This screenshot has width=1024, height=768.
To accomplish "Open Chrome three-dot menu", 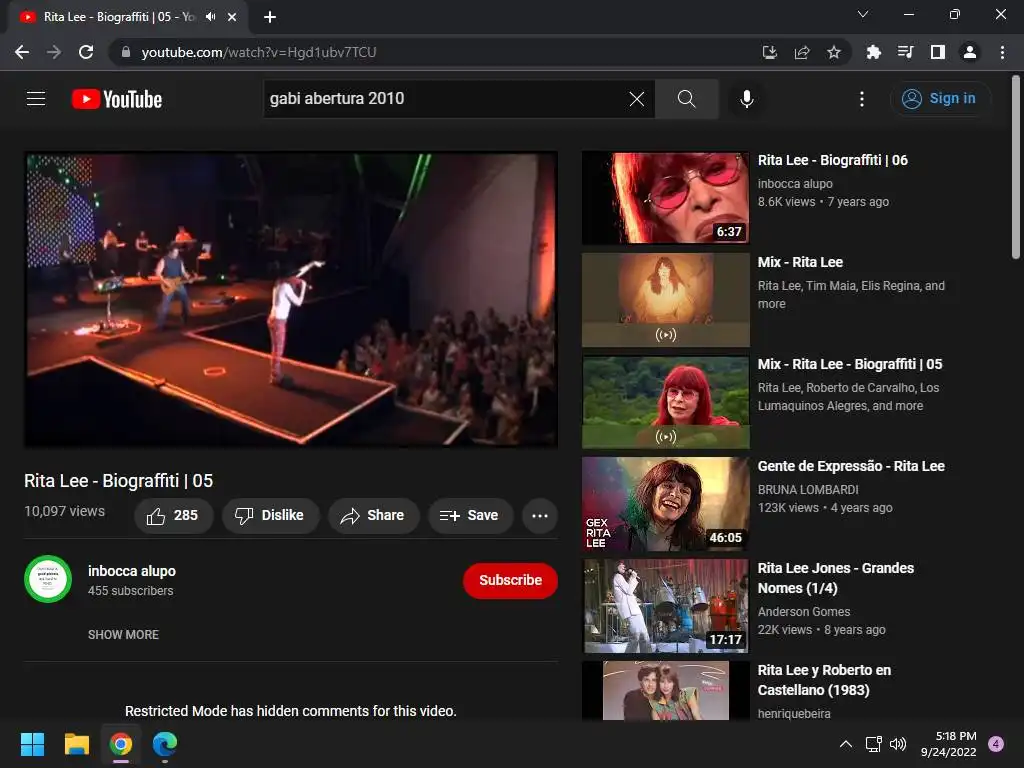I will pyautogui.click(x=1002, y=52).
